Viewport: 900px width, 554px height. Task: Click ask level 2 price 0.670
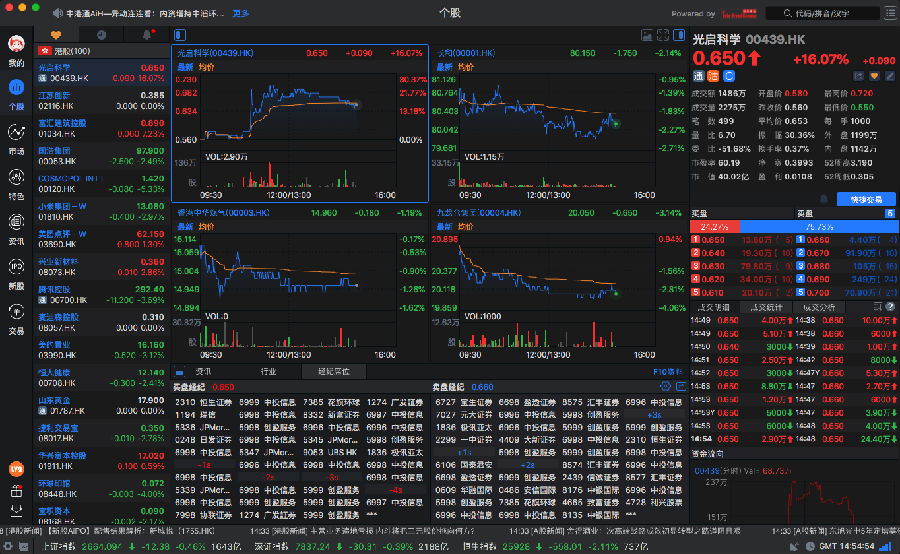(x=818, y=253)
